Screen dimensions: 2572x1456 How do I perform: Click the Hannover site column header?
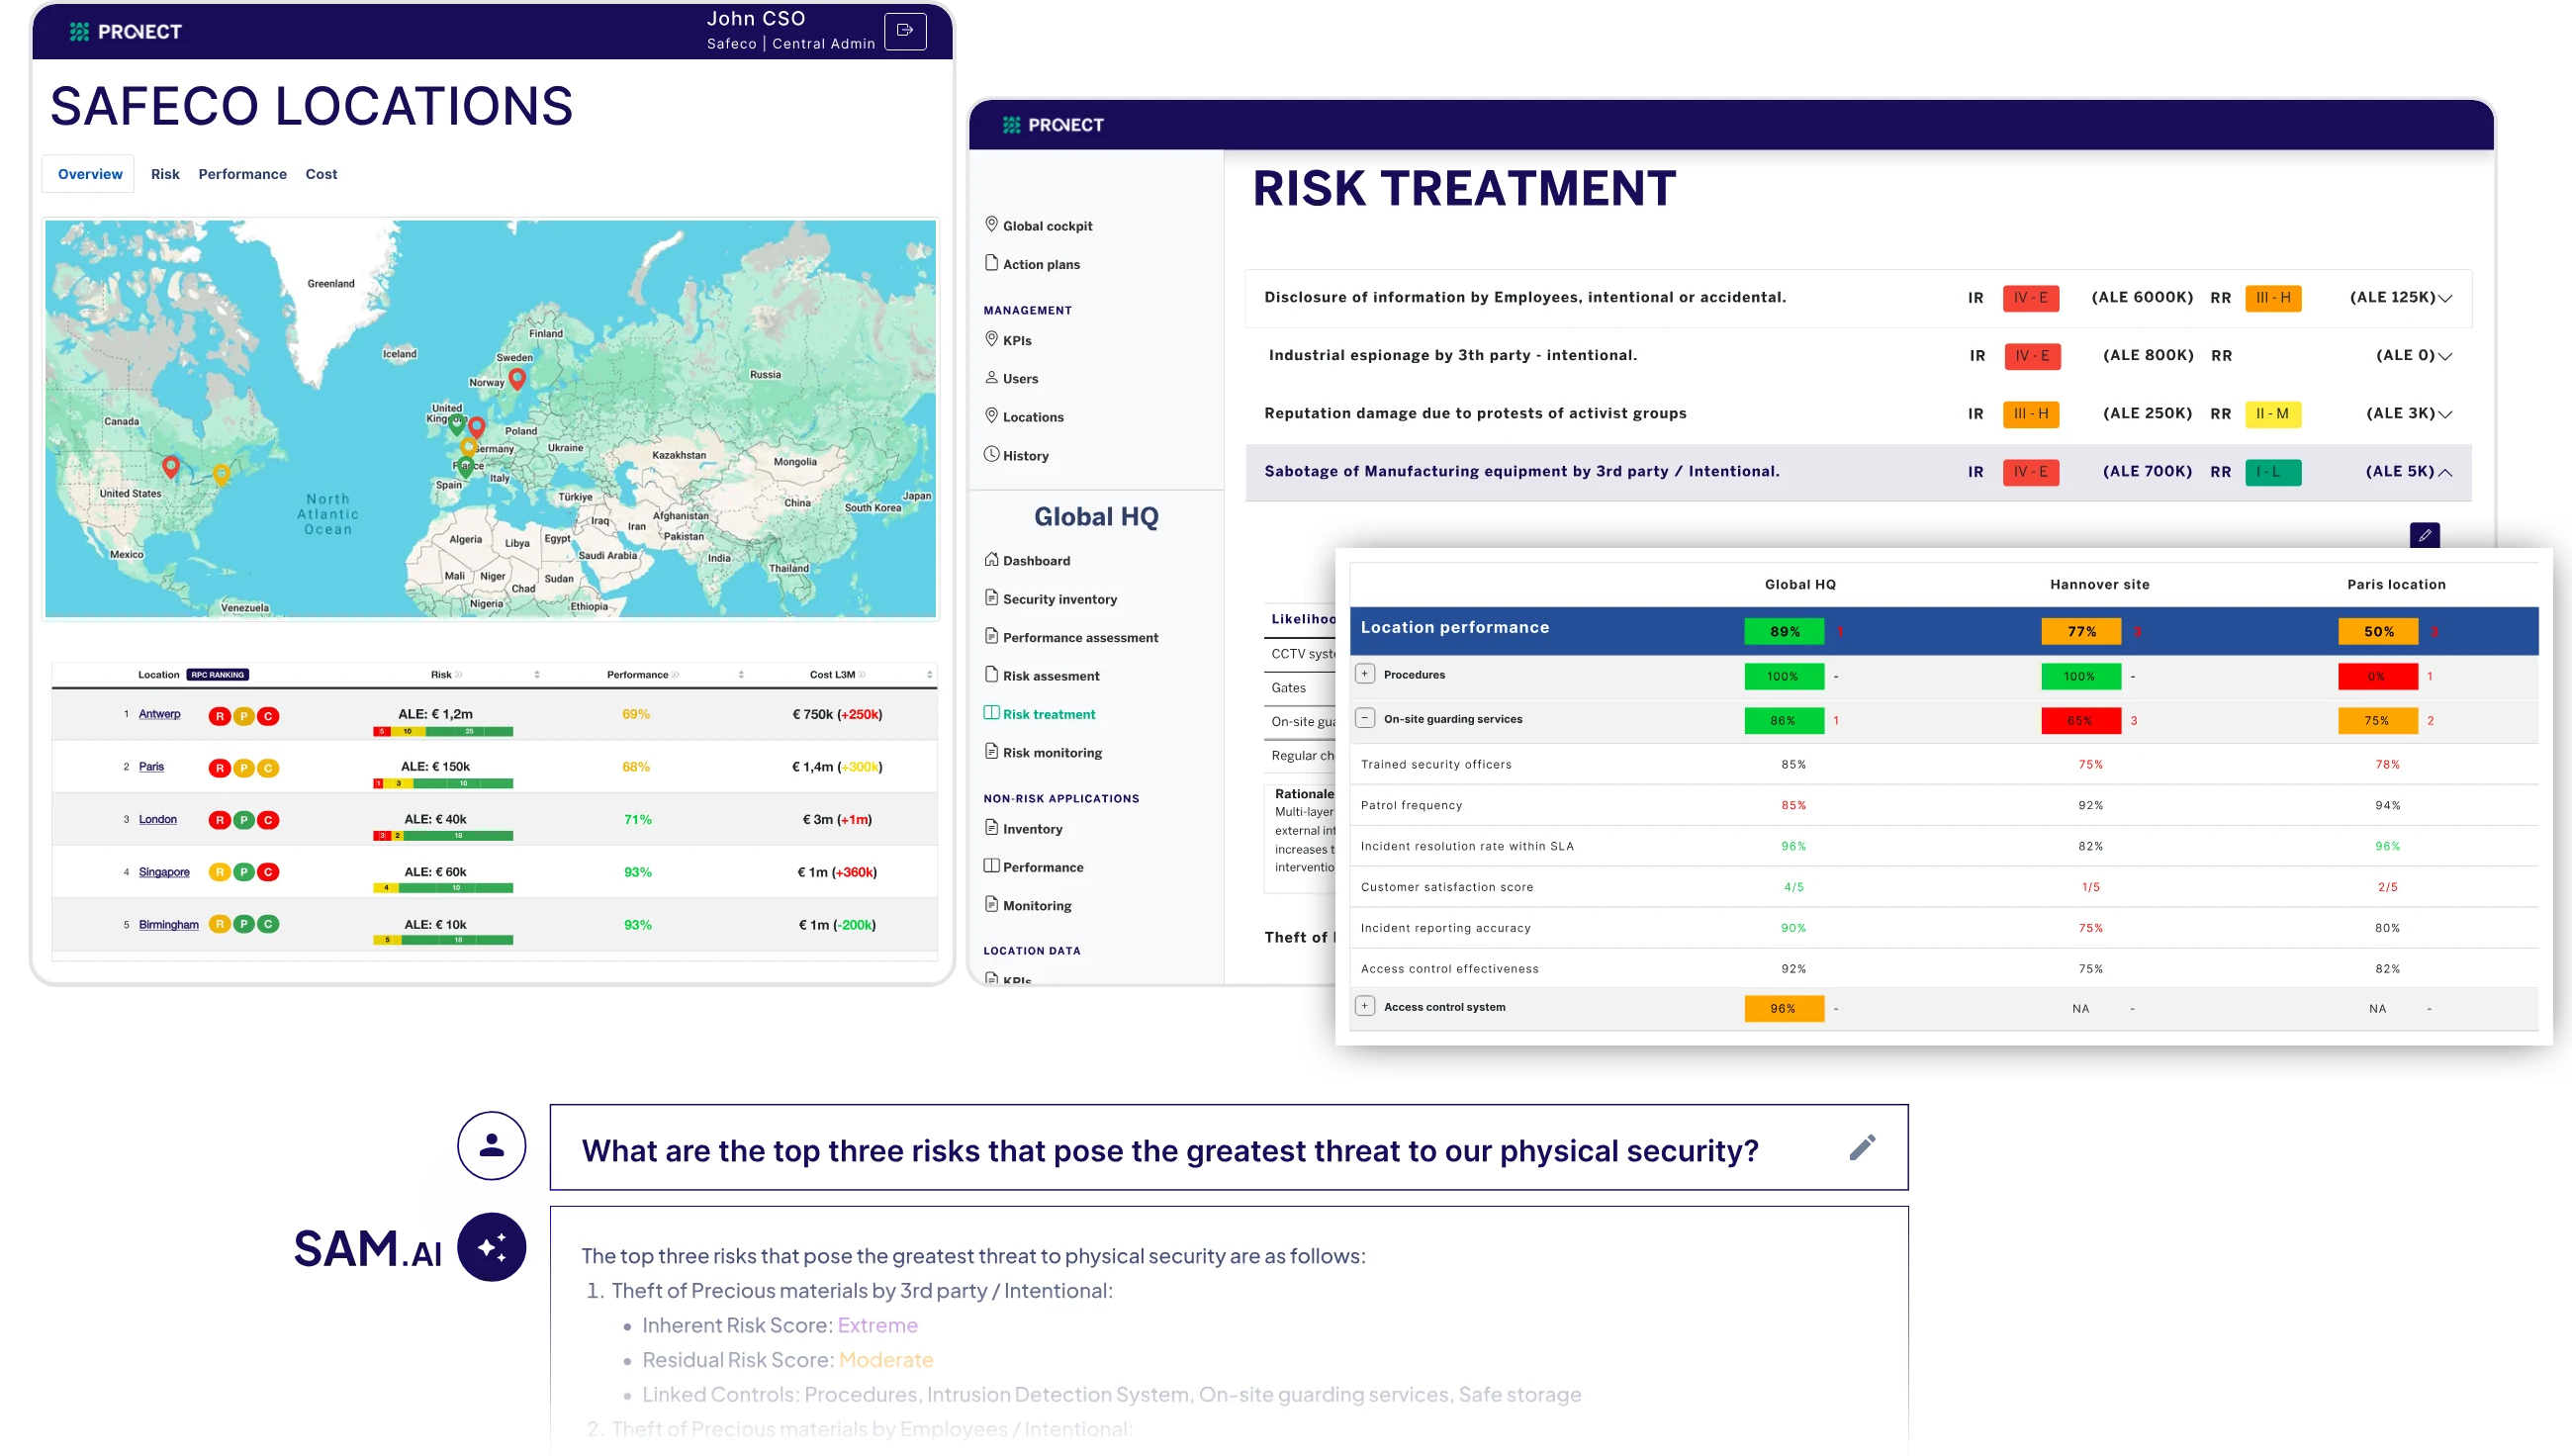[2099, 585]
